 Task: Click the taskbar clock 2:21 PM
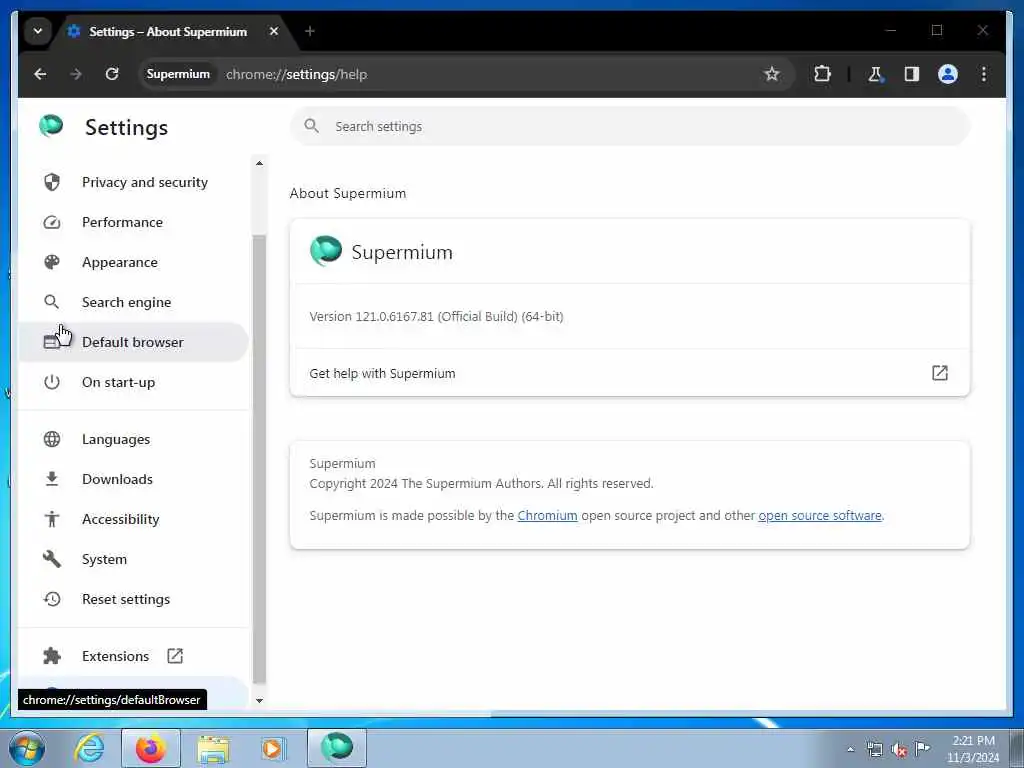(x=973, y=741)
